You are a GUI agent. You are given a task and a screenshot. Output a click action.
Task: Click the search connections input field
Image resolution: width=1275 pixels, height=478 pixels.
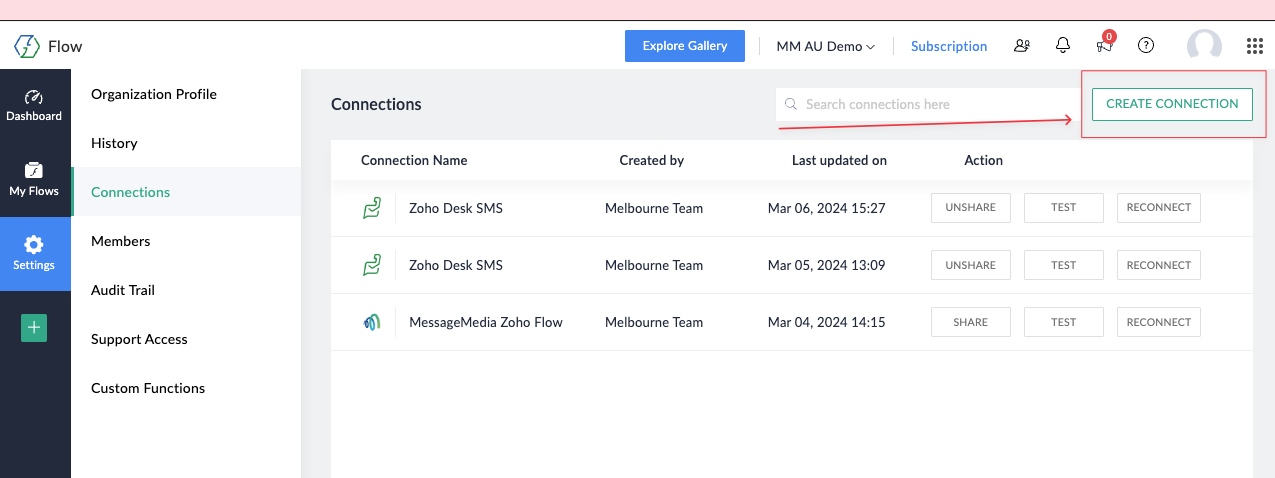pos(926,104)
